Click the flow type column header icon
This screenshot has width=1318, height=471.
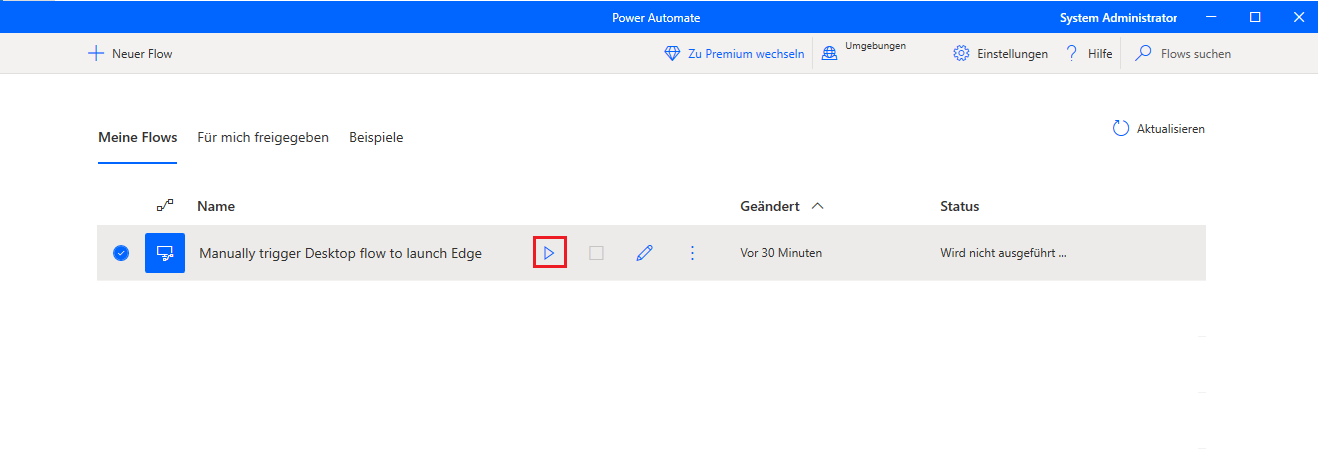(x=165, y=205)
